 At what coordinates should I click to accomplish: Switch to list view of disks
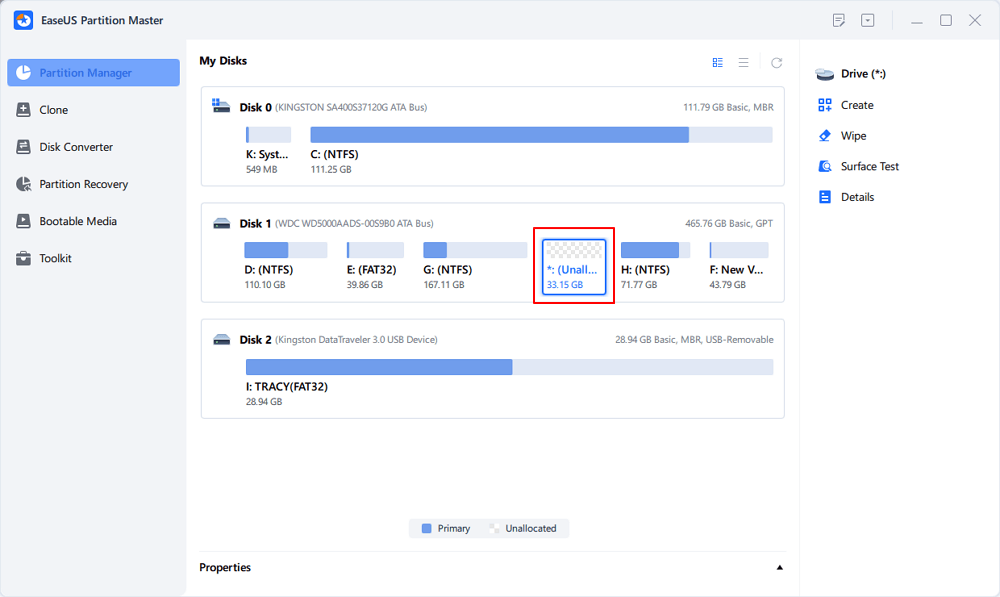(743, 62)
